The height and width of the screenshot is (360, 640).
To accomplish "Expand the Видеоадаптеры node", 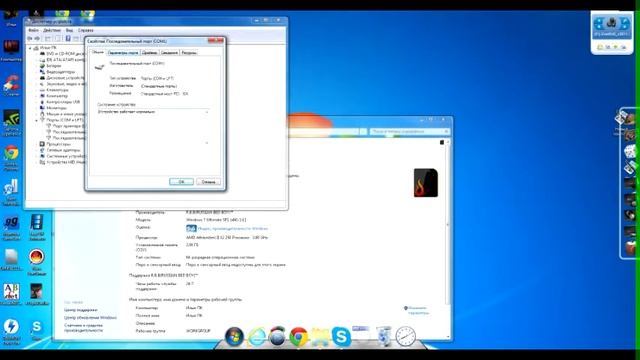I will pos(36,72).
